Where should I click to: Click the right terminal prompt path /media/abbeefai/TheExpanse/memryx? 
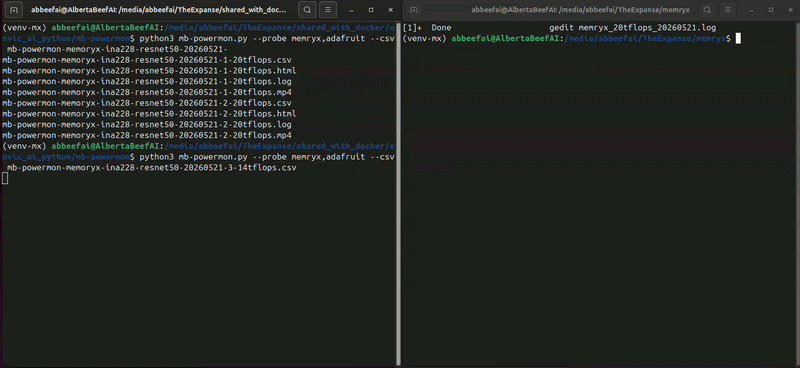click(x=645, y=38)
